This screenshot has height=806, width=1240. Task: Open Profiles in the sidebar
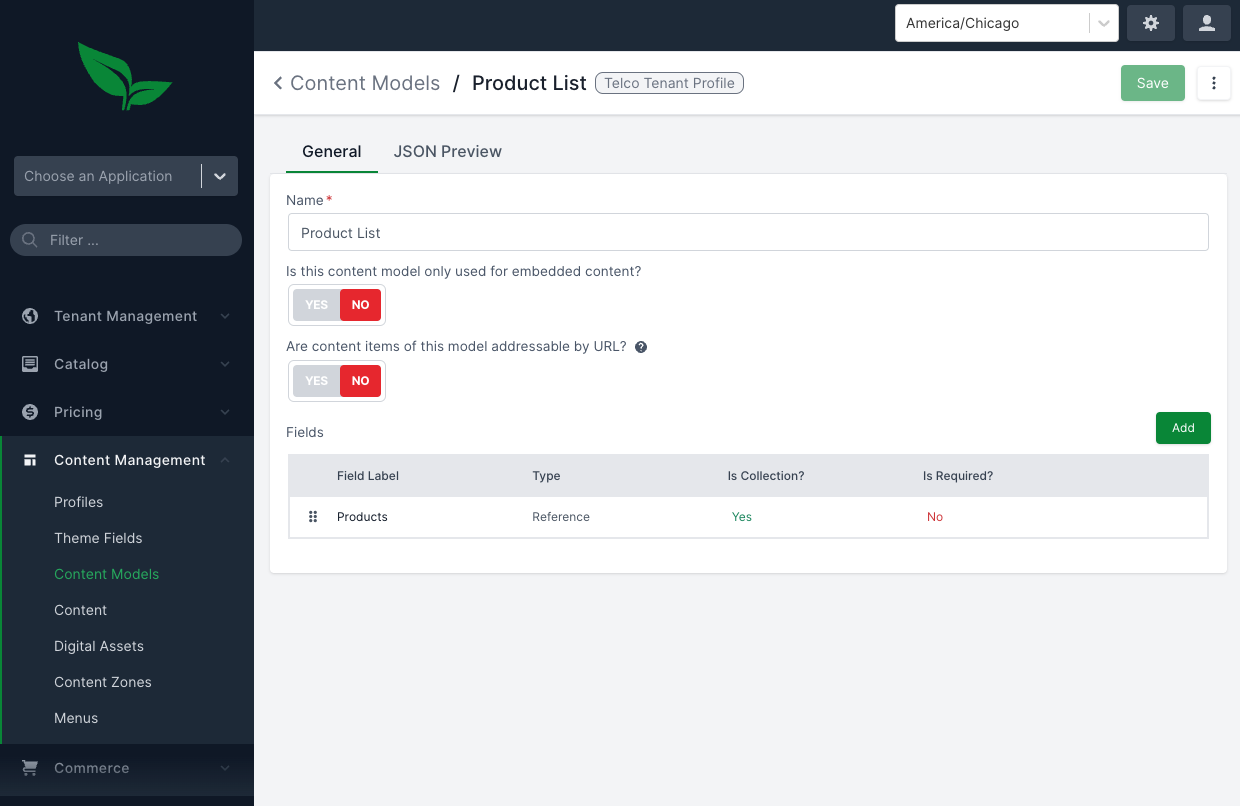tap(79, 502)
